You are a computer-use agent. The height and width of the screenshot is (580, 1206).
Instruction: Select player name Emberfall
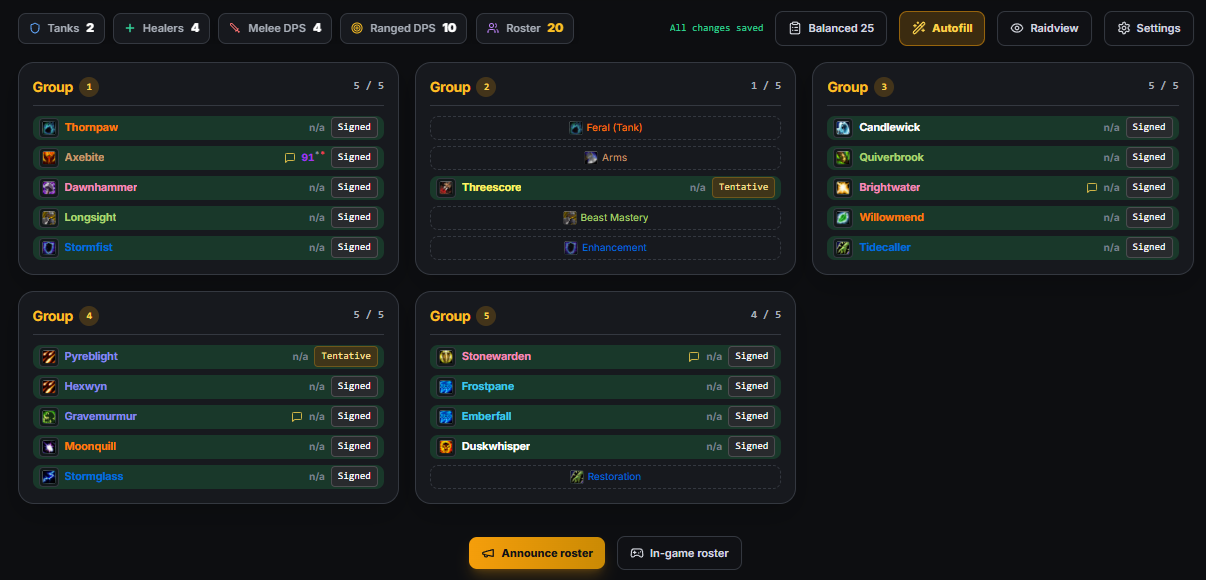point(486,417)
